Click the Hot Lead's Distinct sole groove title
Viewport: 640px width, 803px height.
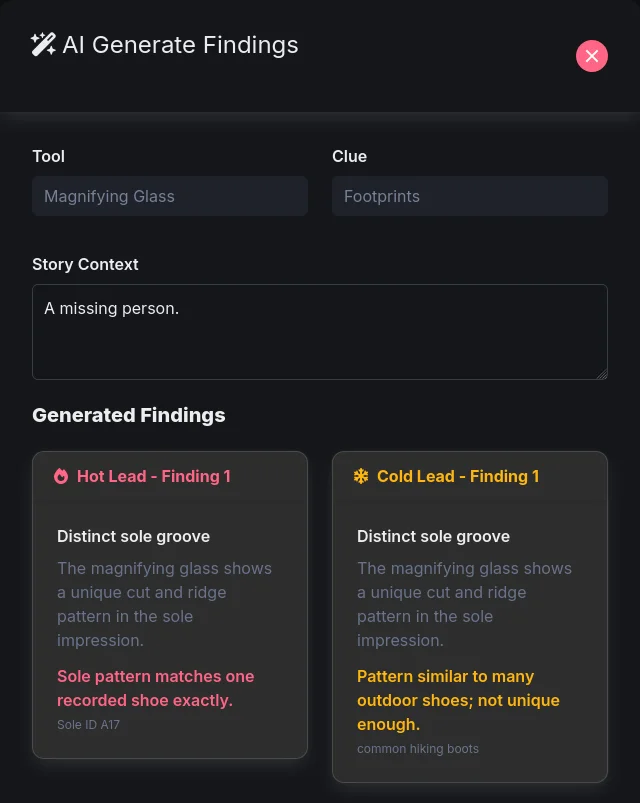(133, 537)
